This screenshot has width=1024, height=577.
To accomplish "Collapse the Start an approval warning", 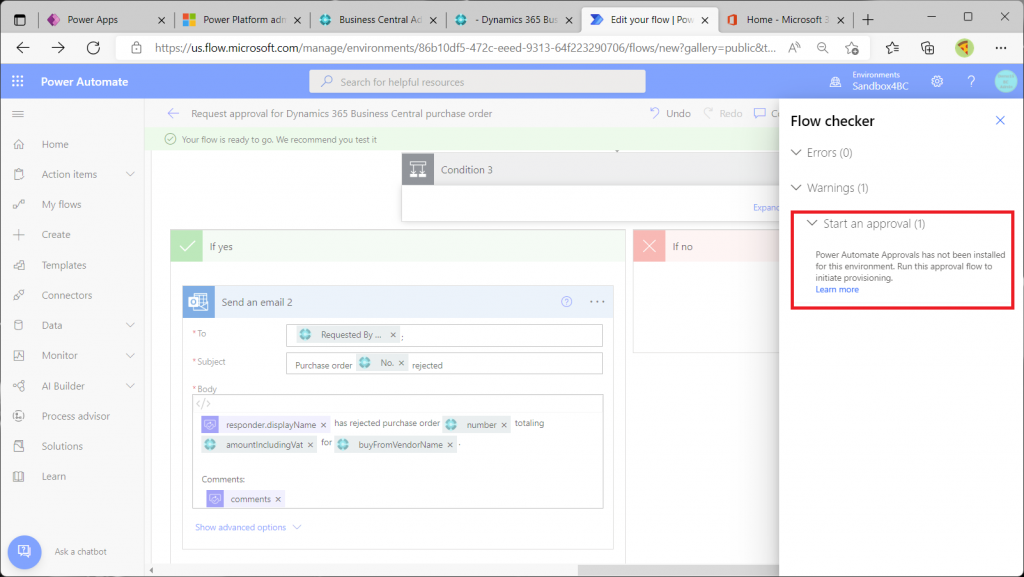I will [x=812, y=223].
